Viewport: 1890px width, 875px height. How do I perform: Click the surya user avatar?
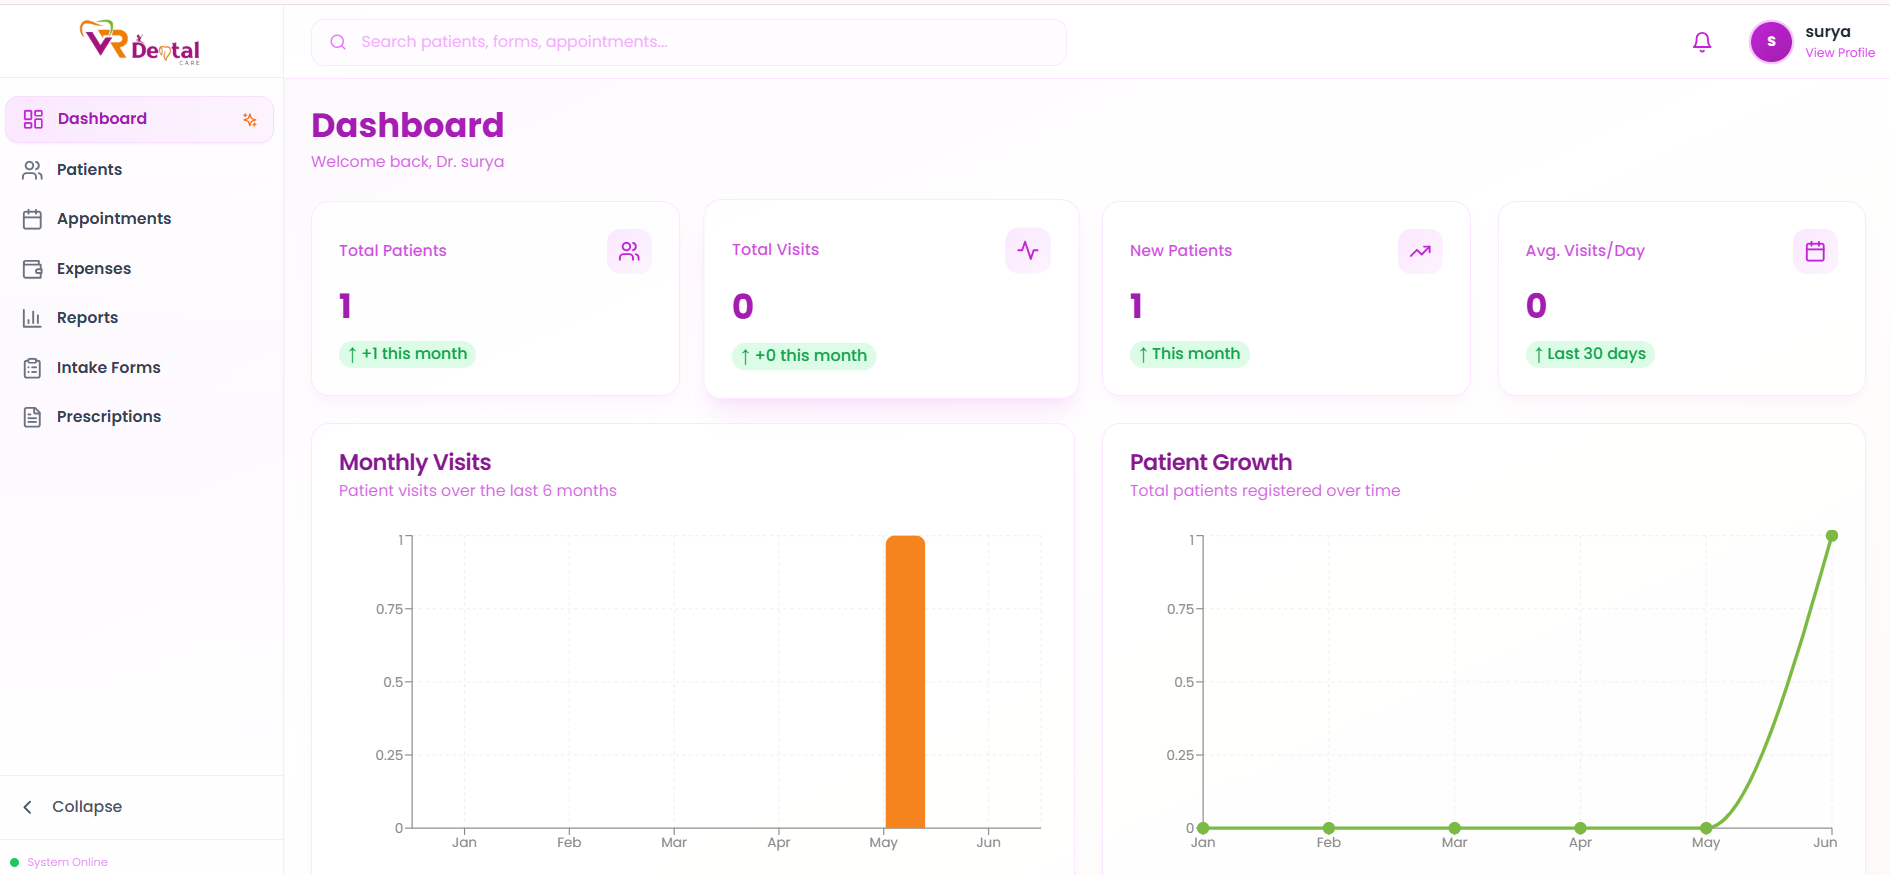pyautogui.click(x=1770, y=42)
